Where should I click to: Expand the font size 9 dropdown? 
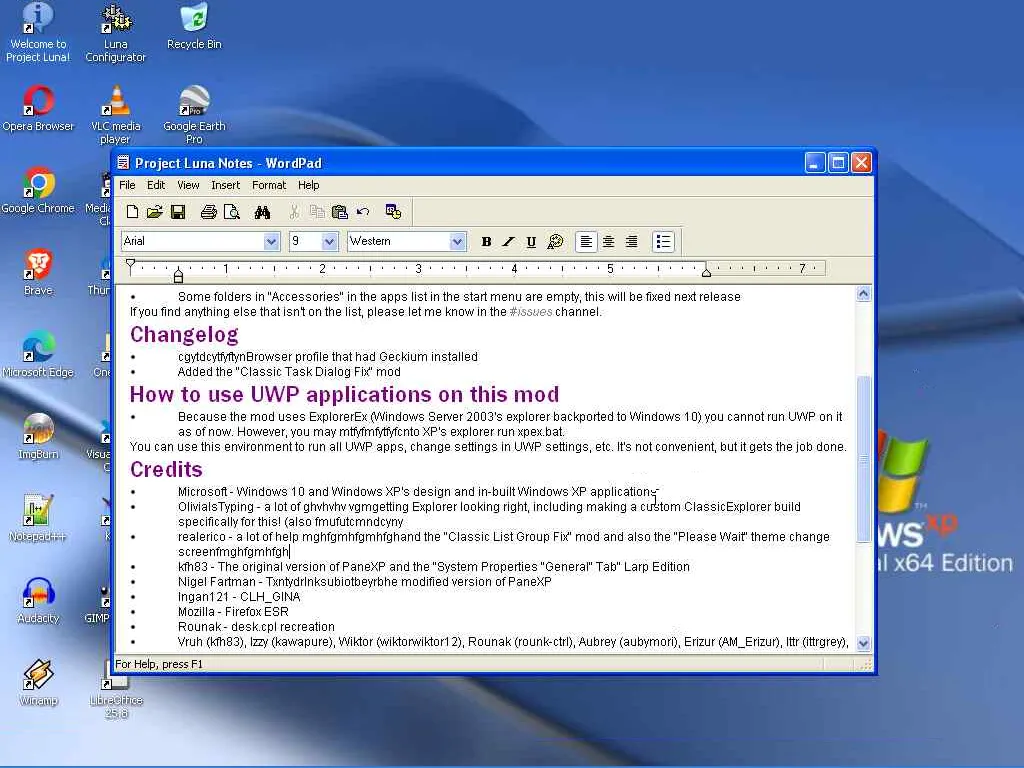tap(330, 242)
